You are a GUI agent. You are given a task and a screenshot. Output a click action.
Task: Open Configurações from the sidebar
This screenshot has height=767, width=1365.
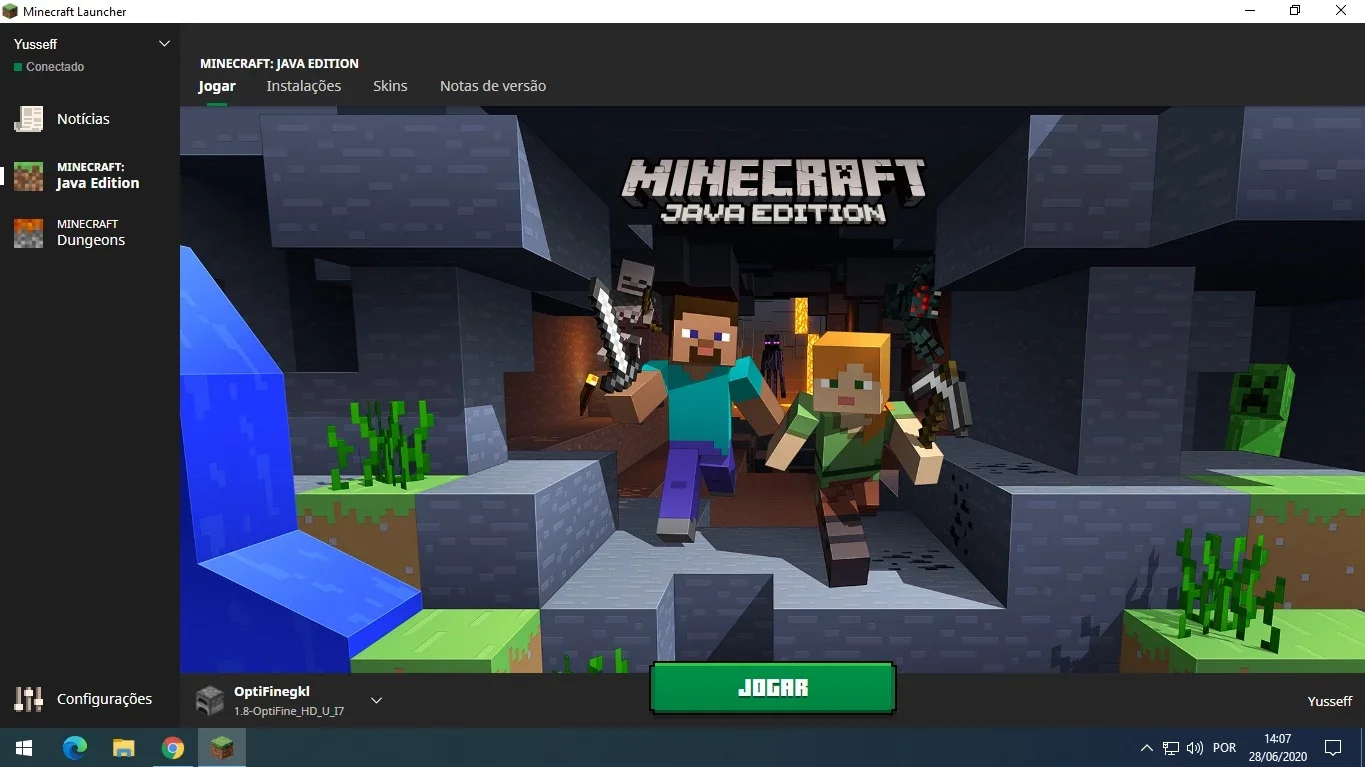click(x=84, y=699)
